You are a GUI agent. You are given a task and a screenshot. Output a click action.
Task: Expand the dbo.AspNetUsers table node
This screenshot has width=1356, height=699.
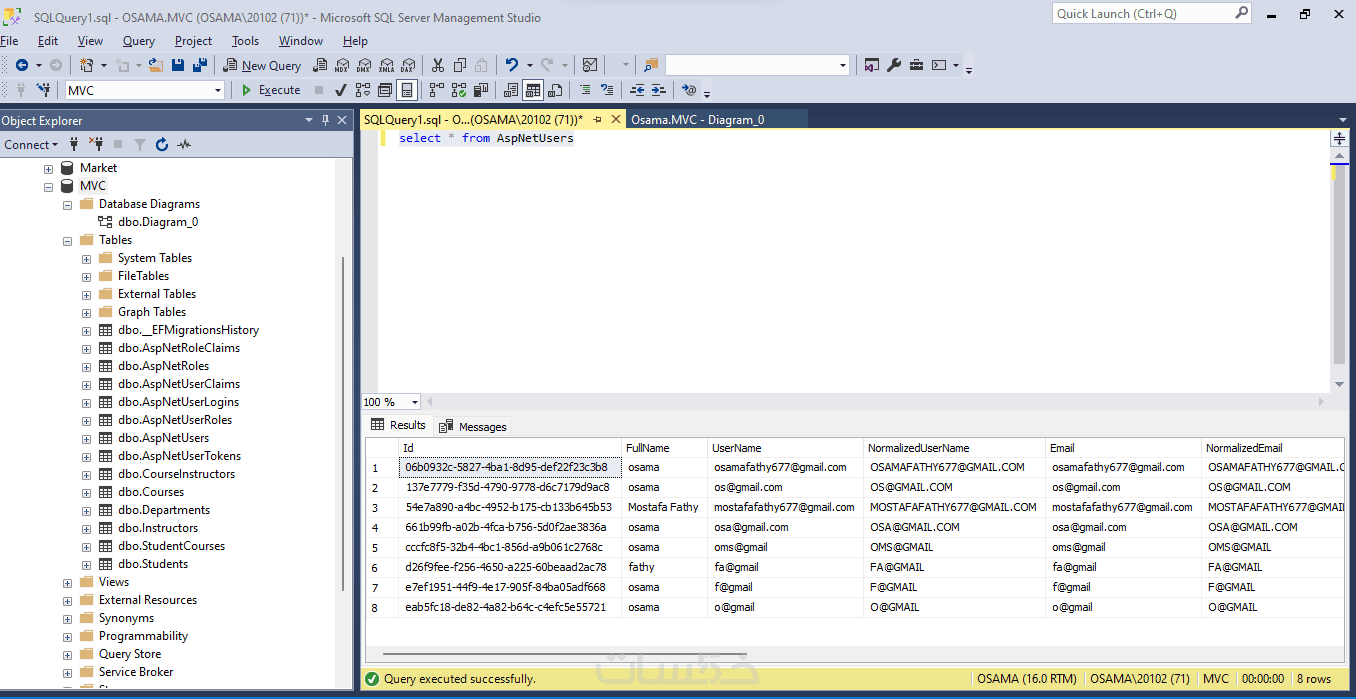tap(87, 438)
